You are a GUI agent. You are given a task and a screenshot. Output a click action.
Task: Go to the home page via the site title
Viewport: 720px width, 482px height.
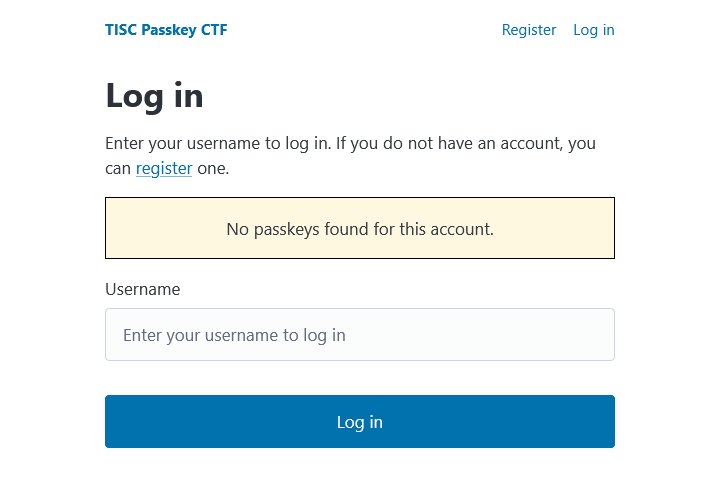pos(166,30)
